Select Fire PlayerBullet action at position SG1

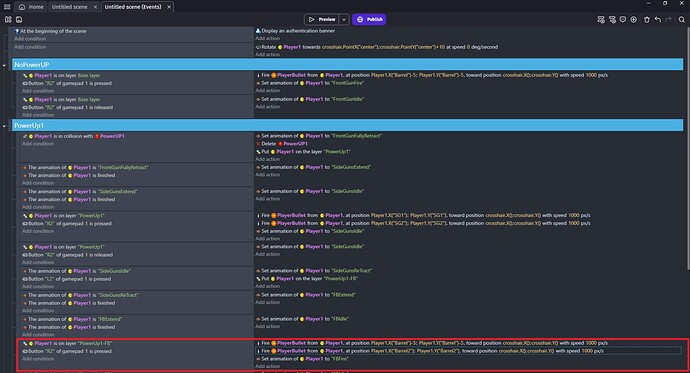click(423, 216)
